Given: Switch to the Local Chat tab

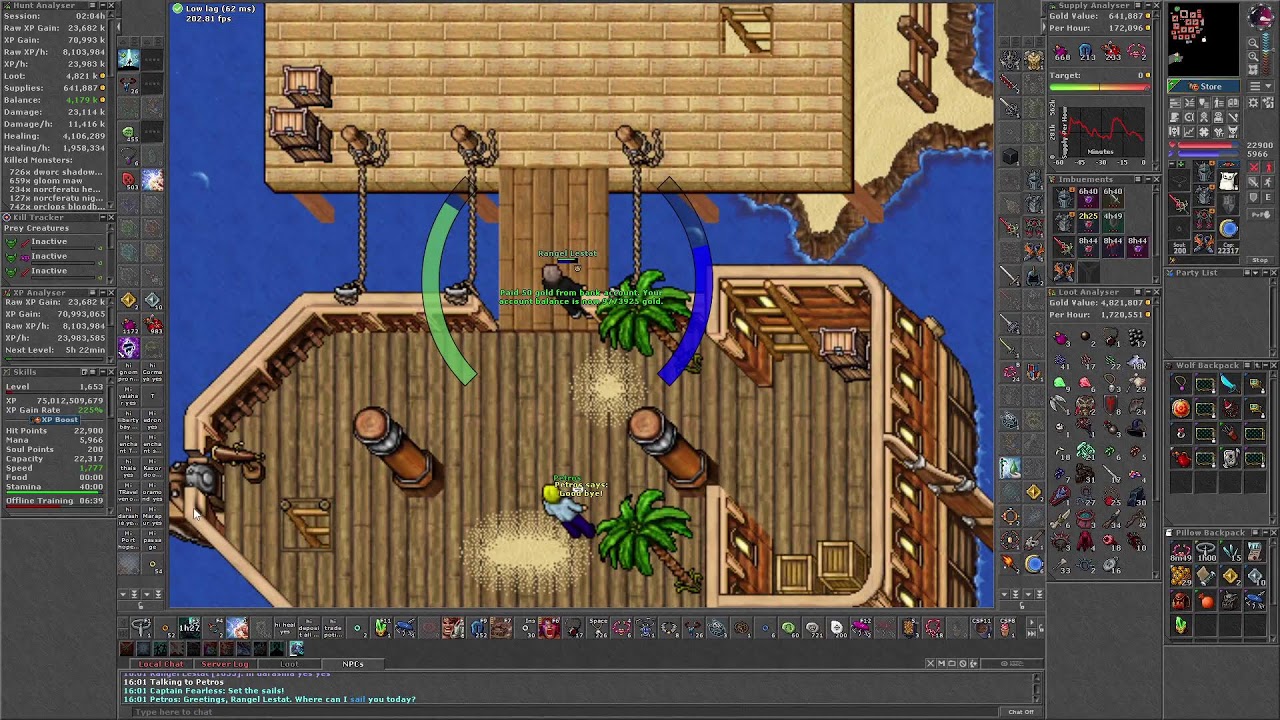Looking at the screenshot, I should 161,664.
